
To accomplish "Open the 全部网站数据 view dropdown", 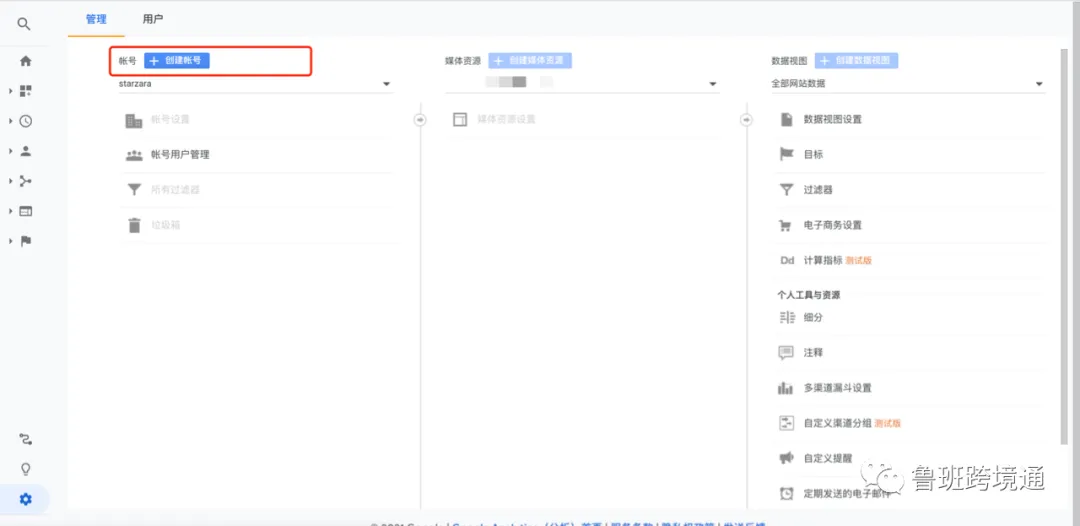I will [908, 84].
